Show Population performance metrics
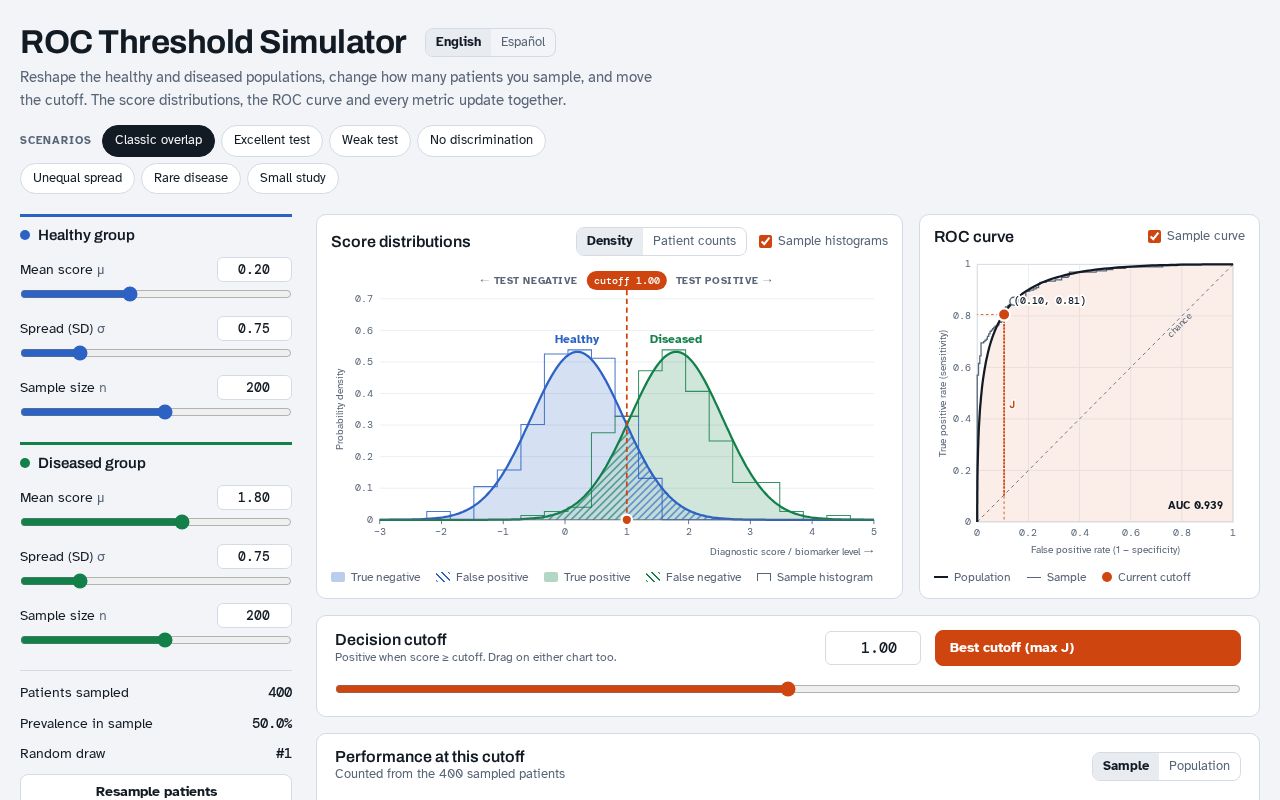This screenshot has height=800, width=1280. click(1199, 766)
